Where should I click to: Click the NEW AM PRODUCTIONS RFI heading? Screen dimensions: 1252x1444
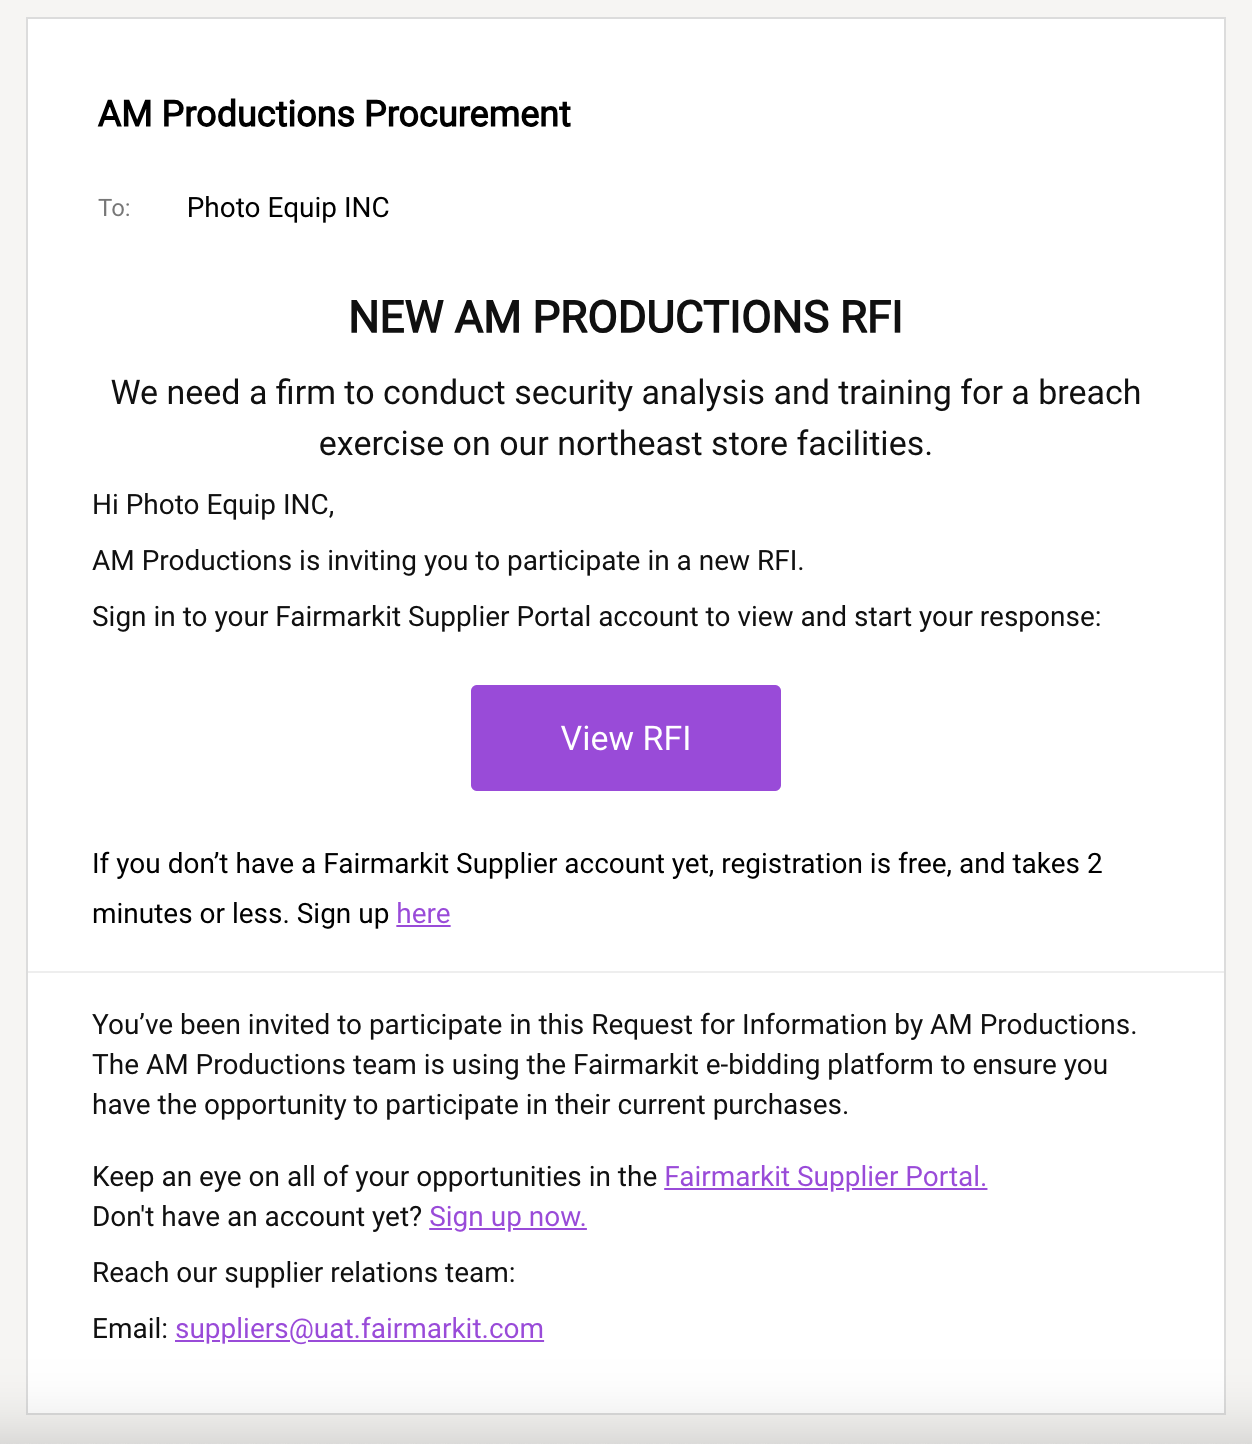click(626, 317)
